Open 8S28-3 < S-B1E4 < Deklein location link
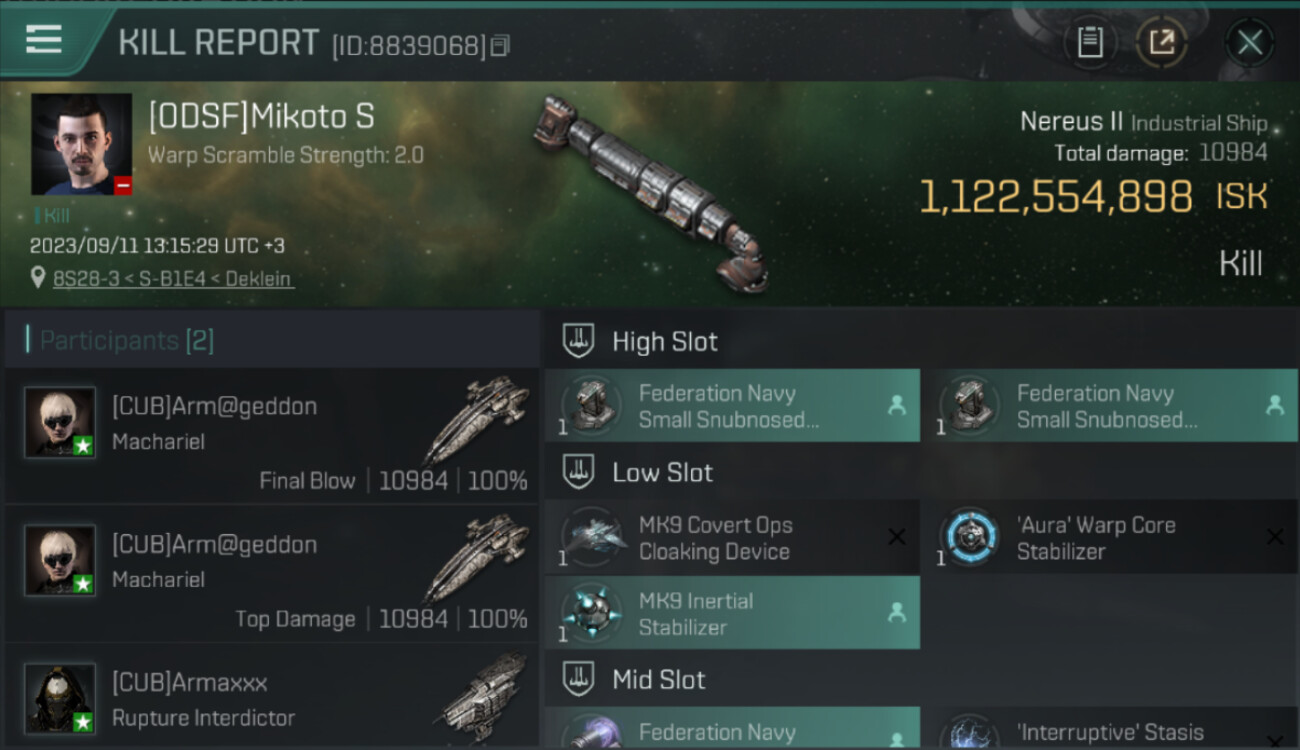The image size is (1300, 750). [173, 279]
